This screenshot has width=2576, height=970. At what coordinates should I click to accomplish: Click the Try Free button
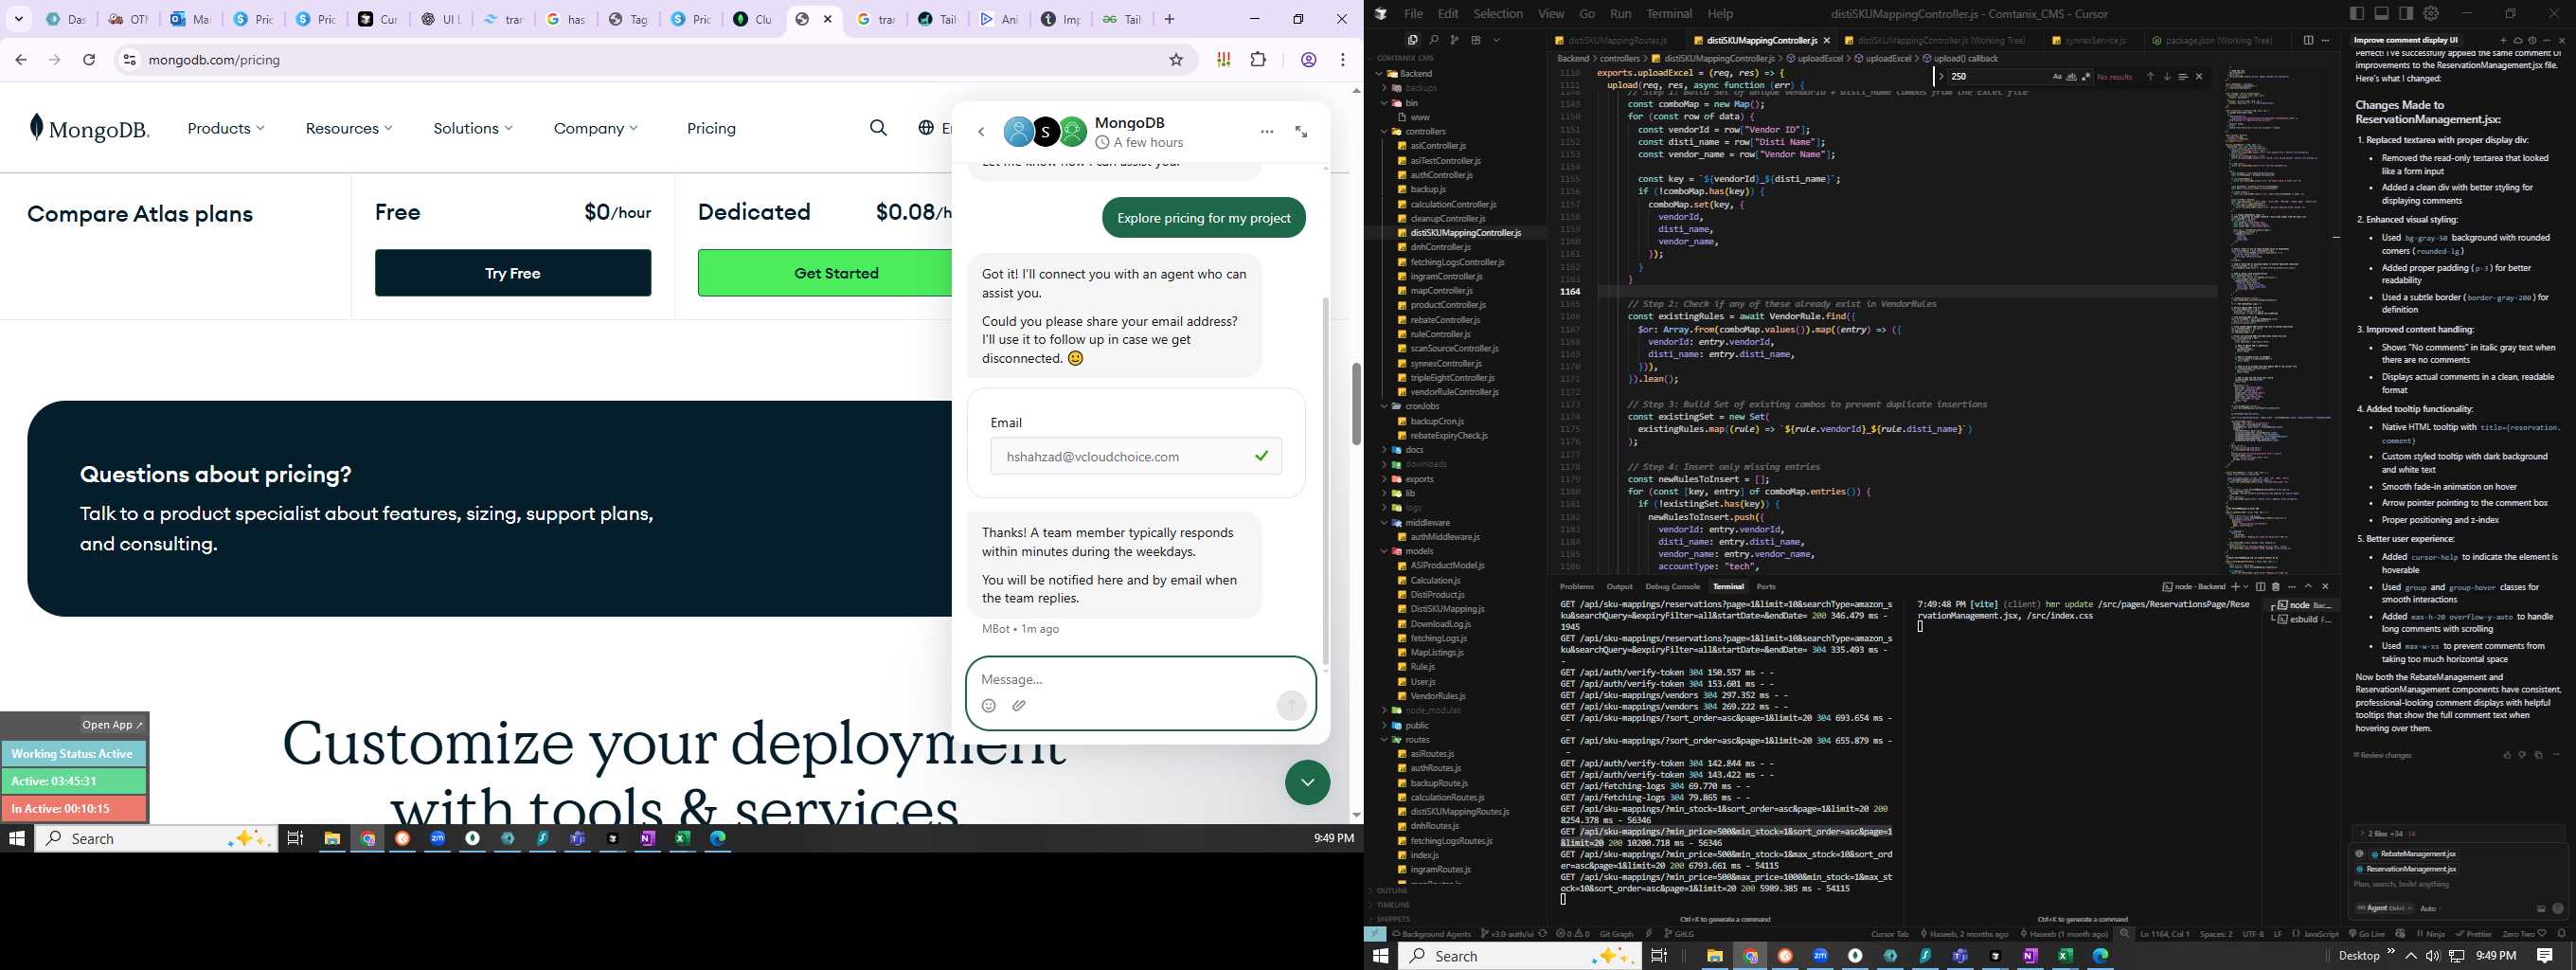pos(513,273)
